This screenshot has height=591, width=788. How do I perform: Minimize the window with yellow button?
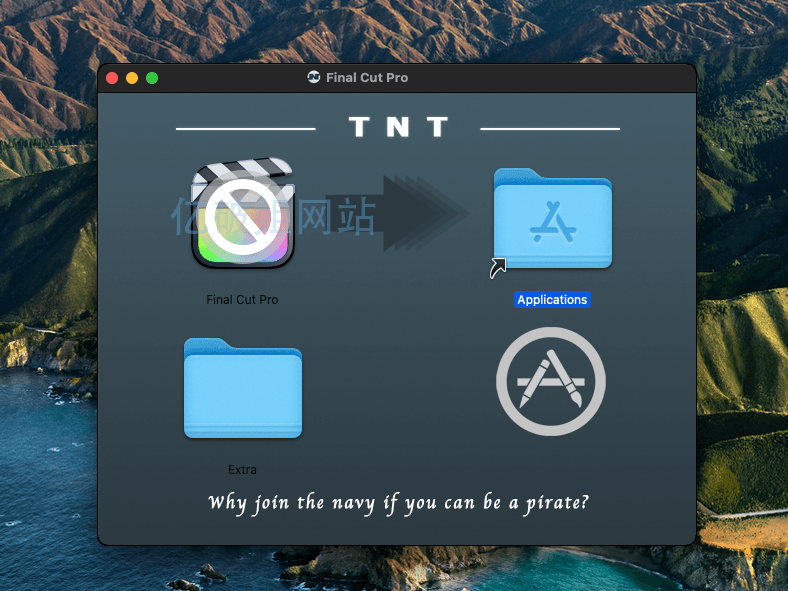(132, 78)
